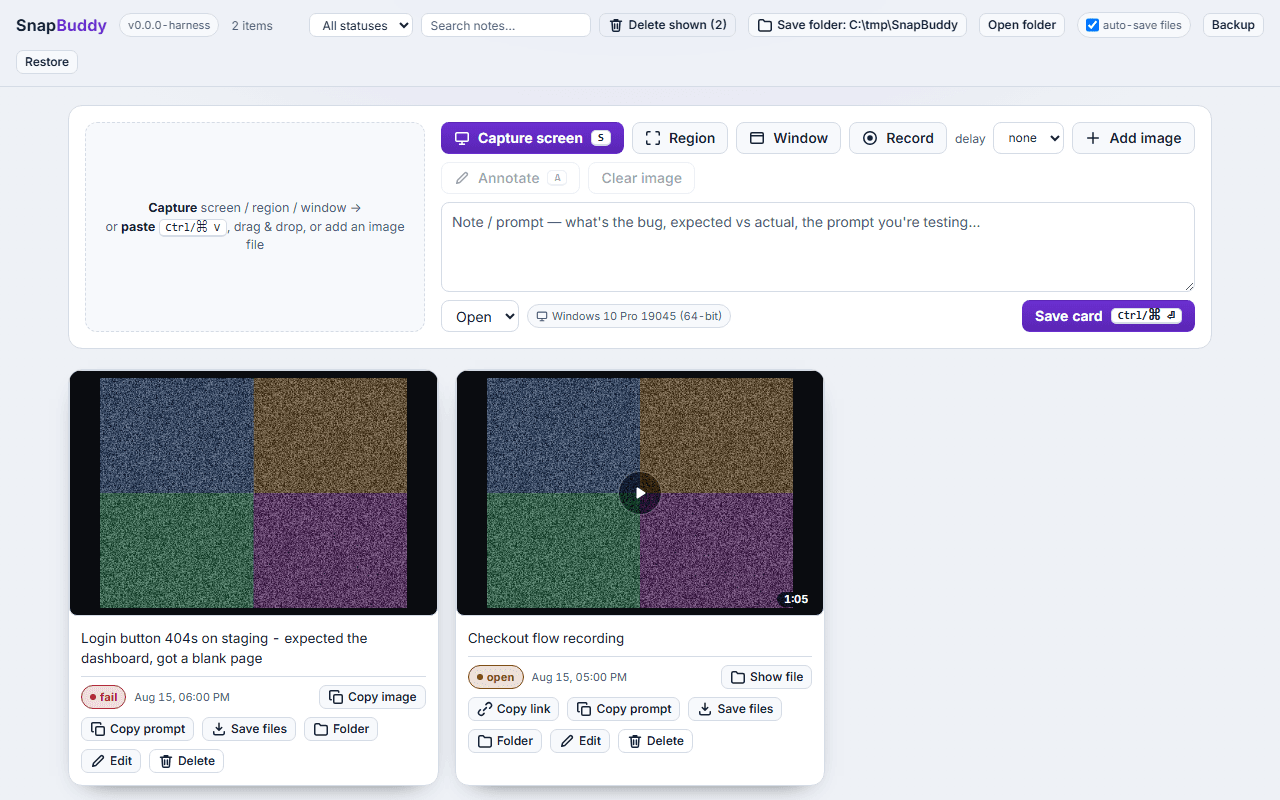Open the status dropdown showing Open
This screenshot has height=800, width=1280.
(480, 316)
